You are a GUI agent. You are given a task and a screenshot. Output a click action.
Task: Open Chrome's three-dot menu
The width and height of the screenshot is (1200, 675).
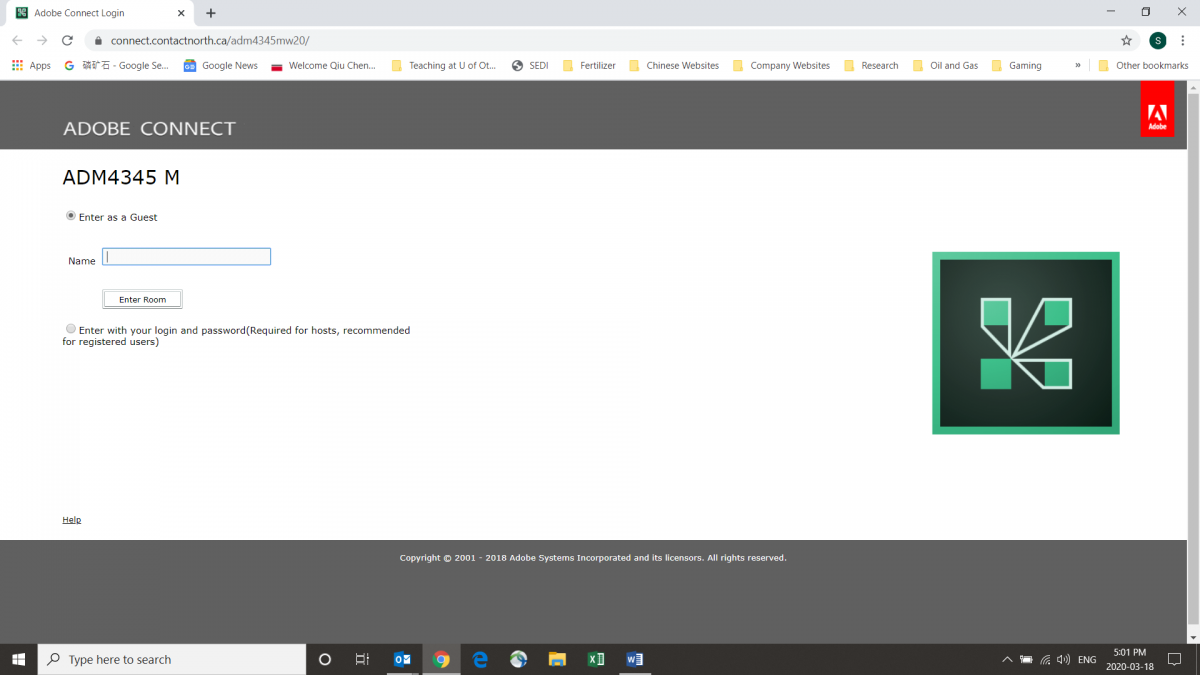pos(1183,40)
